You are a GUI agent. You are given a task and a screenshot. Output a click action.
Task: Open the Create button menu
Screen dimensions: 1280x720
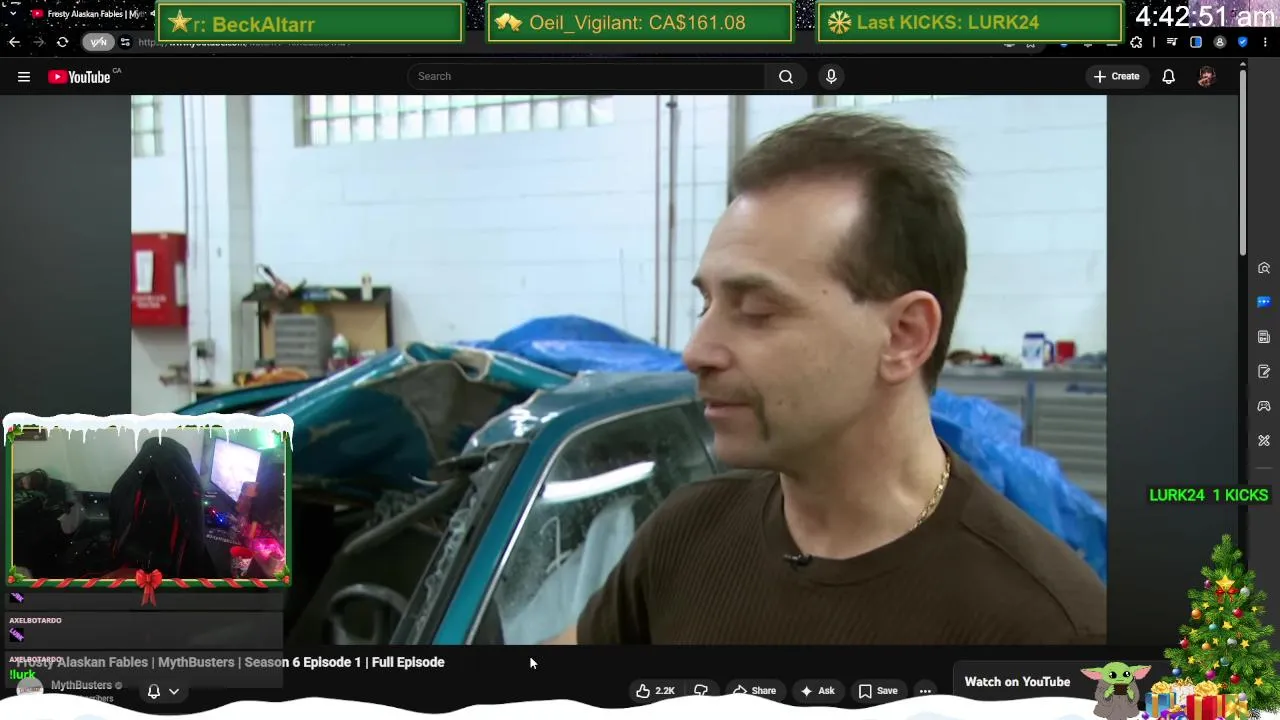pyautogui.click(x=1116, y=76)
